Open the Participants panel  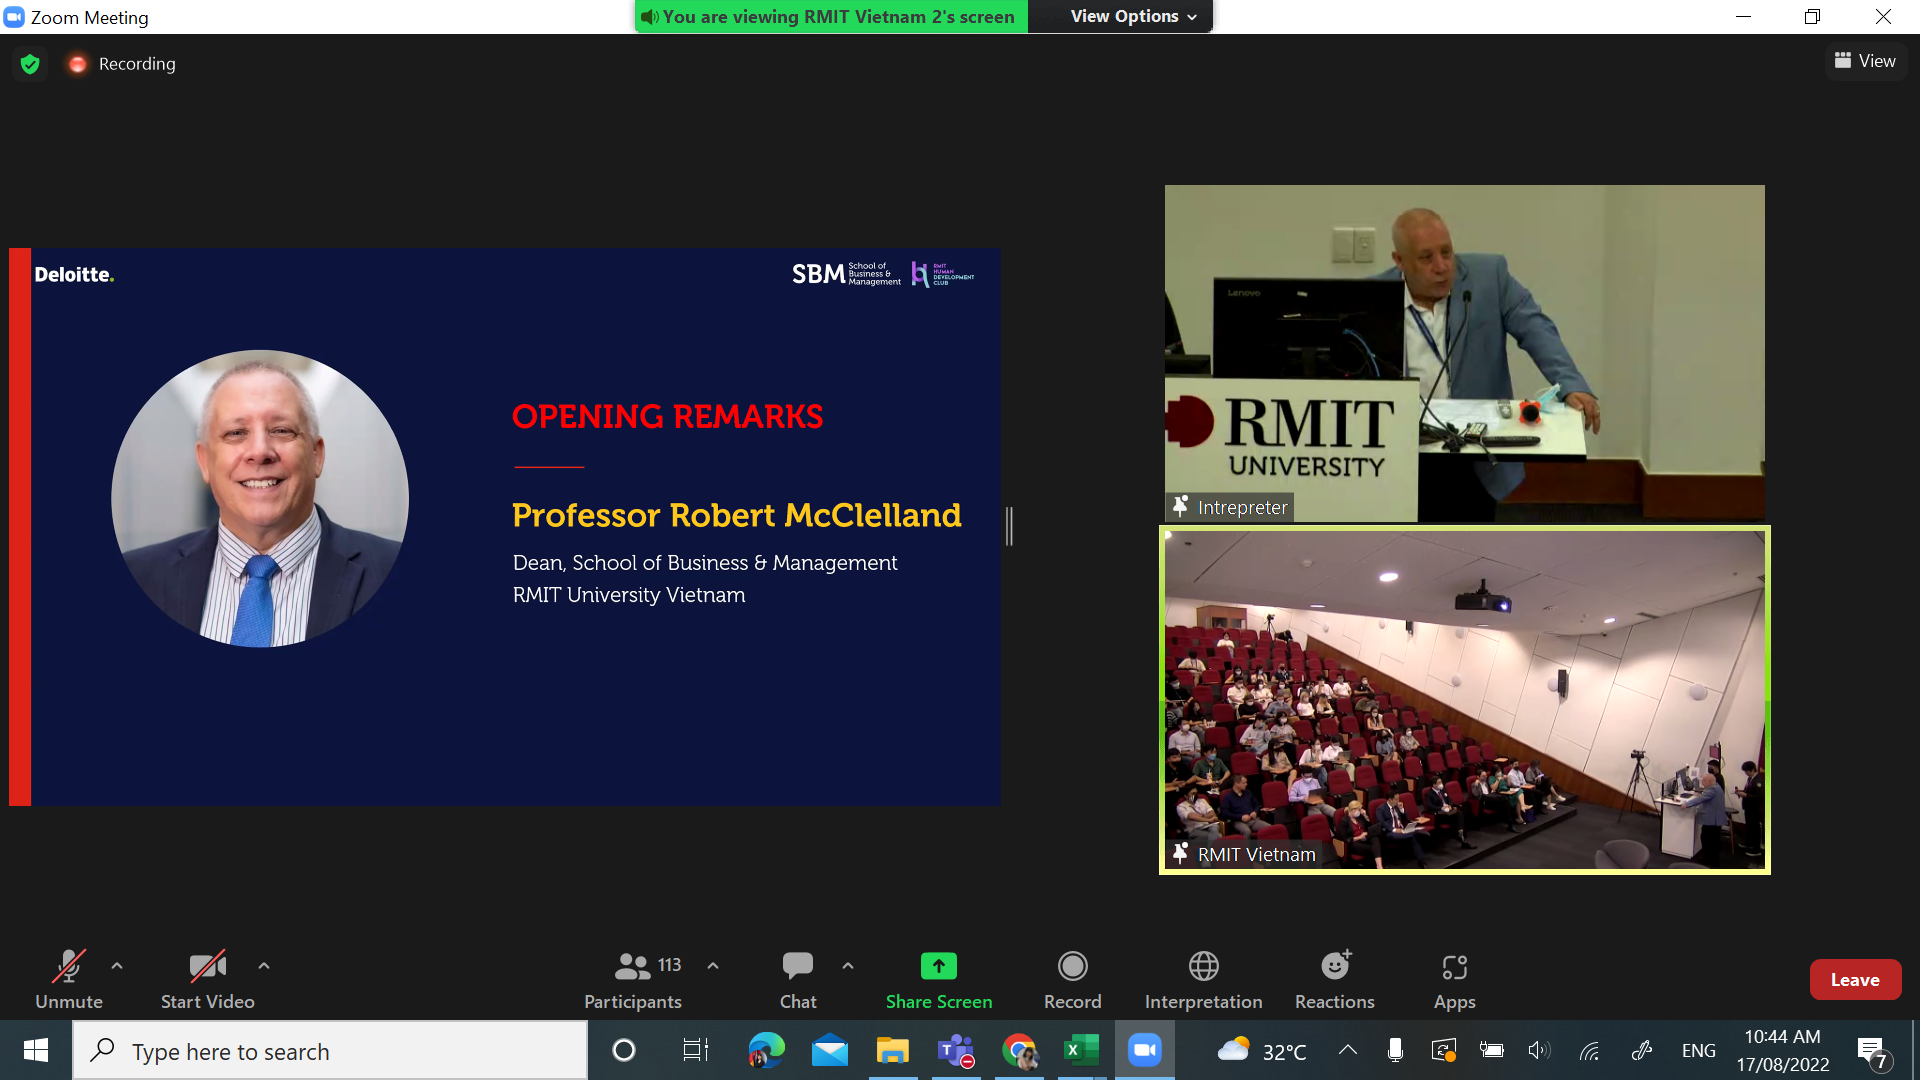[633, 980]
